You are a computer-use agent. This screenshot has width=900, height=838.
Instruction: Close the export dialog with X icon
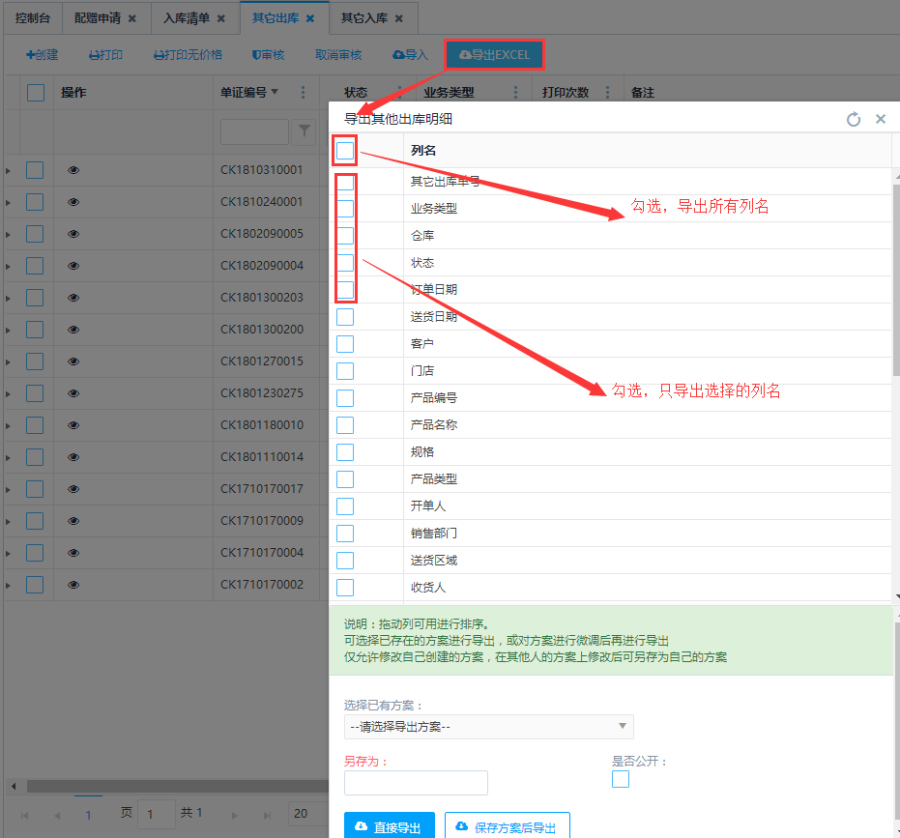coord(881,119)
